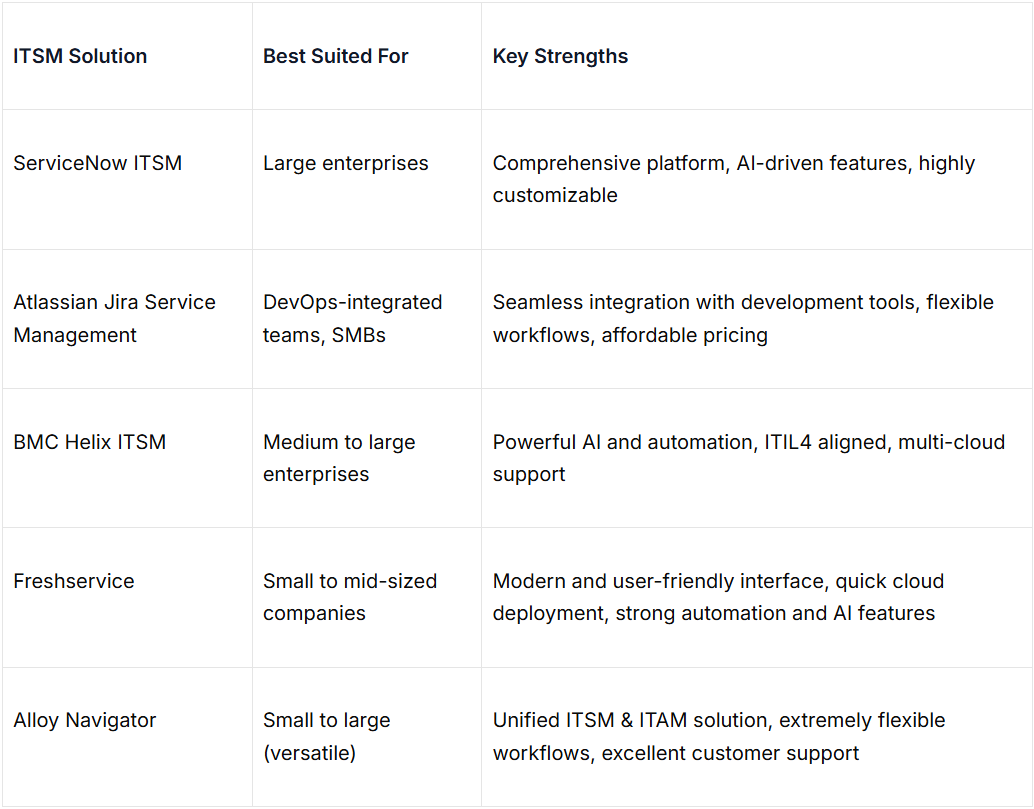Click the "ITSM Solution" column header
This screenshot has width=1034, height=809.
[80, 57]
